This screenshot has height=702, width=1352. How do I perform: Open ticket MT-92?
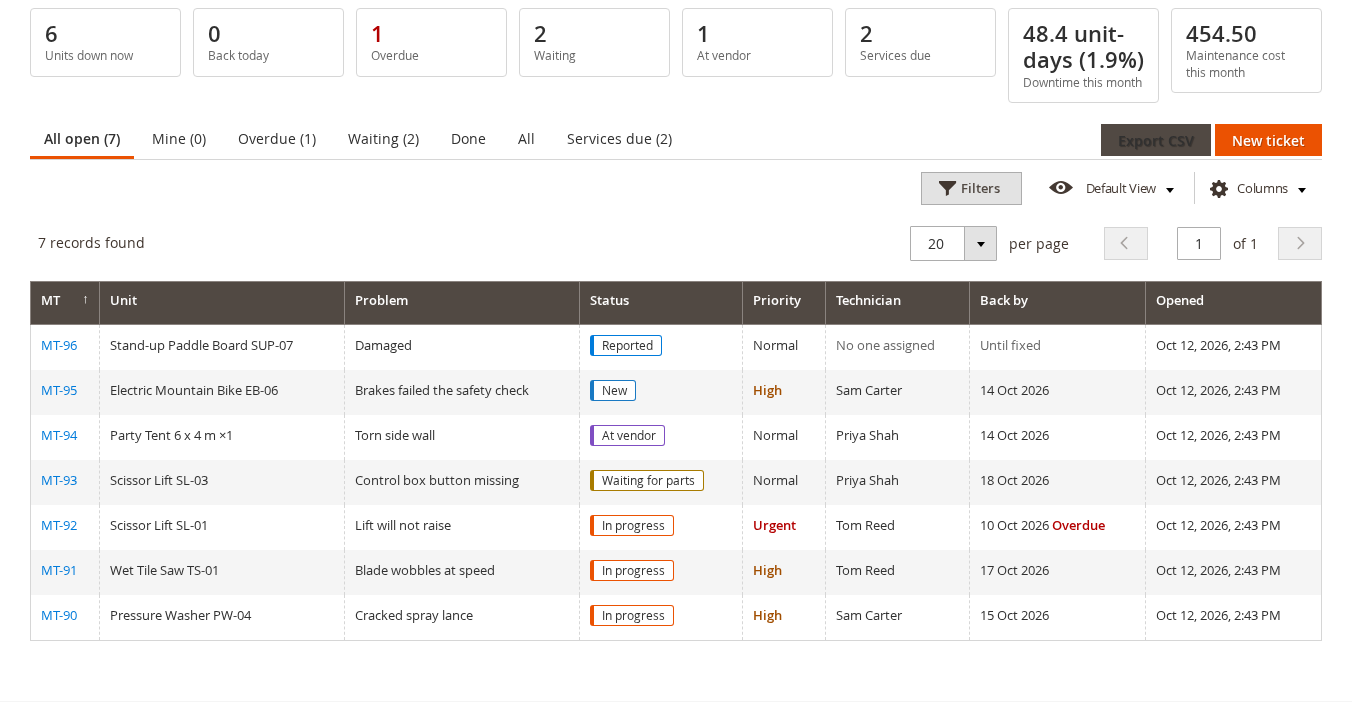click(x=59, y=525)
